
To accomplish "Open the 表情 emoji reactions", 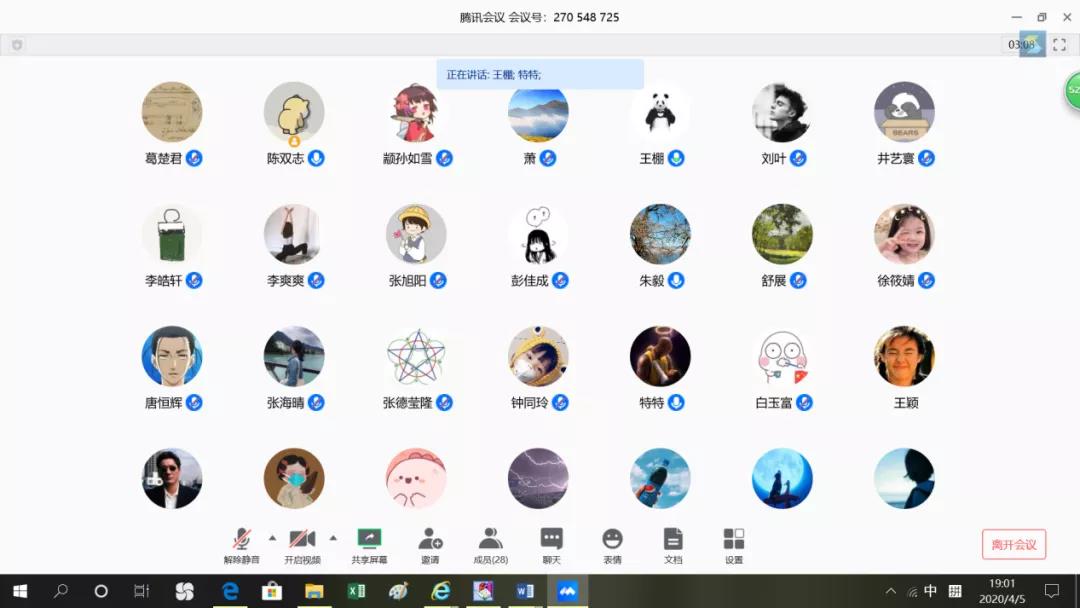I will click(x=612, y=546).
